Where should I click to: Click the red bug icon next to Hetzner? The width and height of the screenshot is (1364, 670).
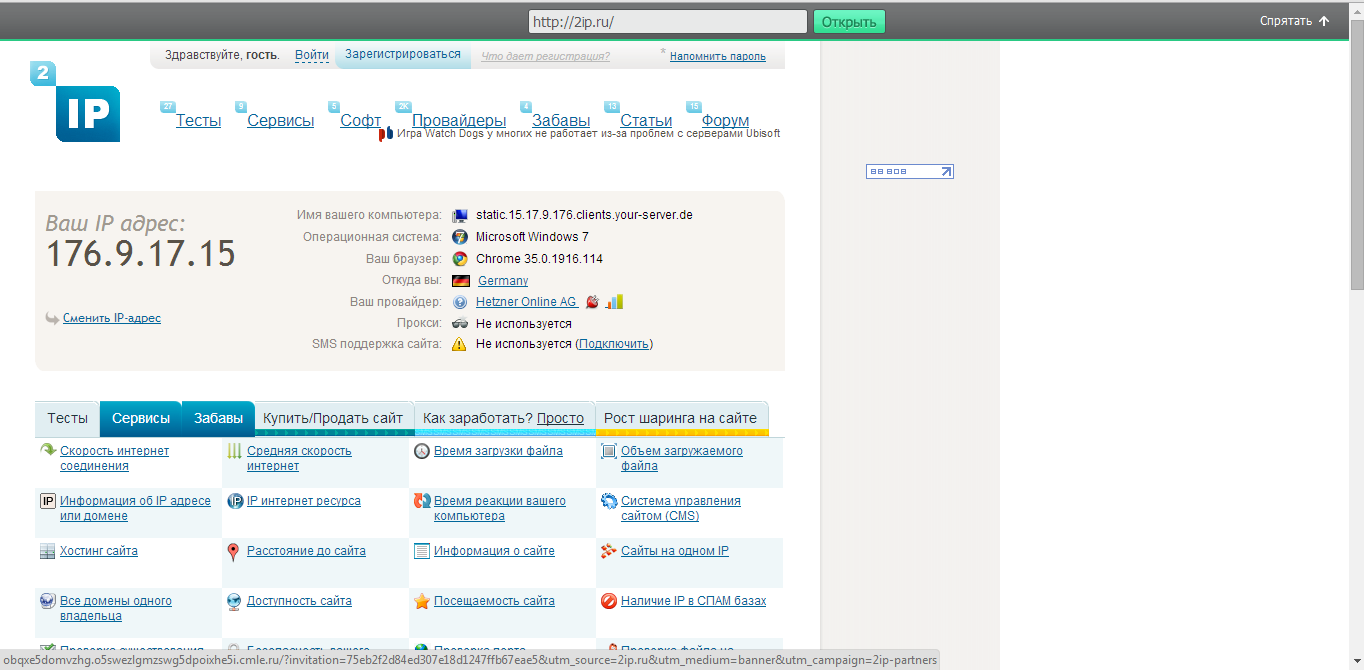pyautogui.click(x=592, y=302)
